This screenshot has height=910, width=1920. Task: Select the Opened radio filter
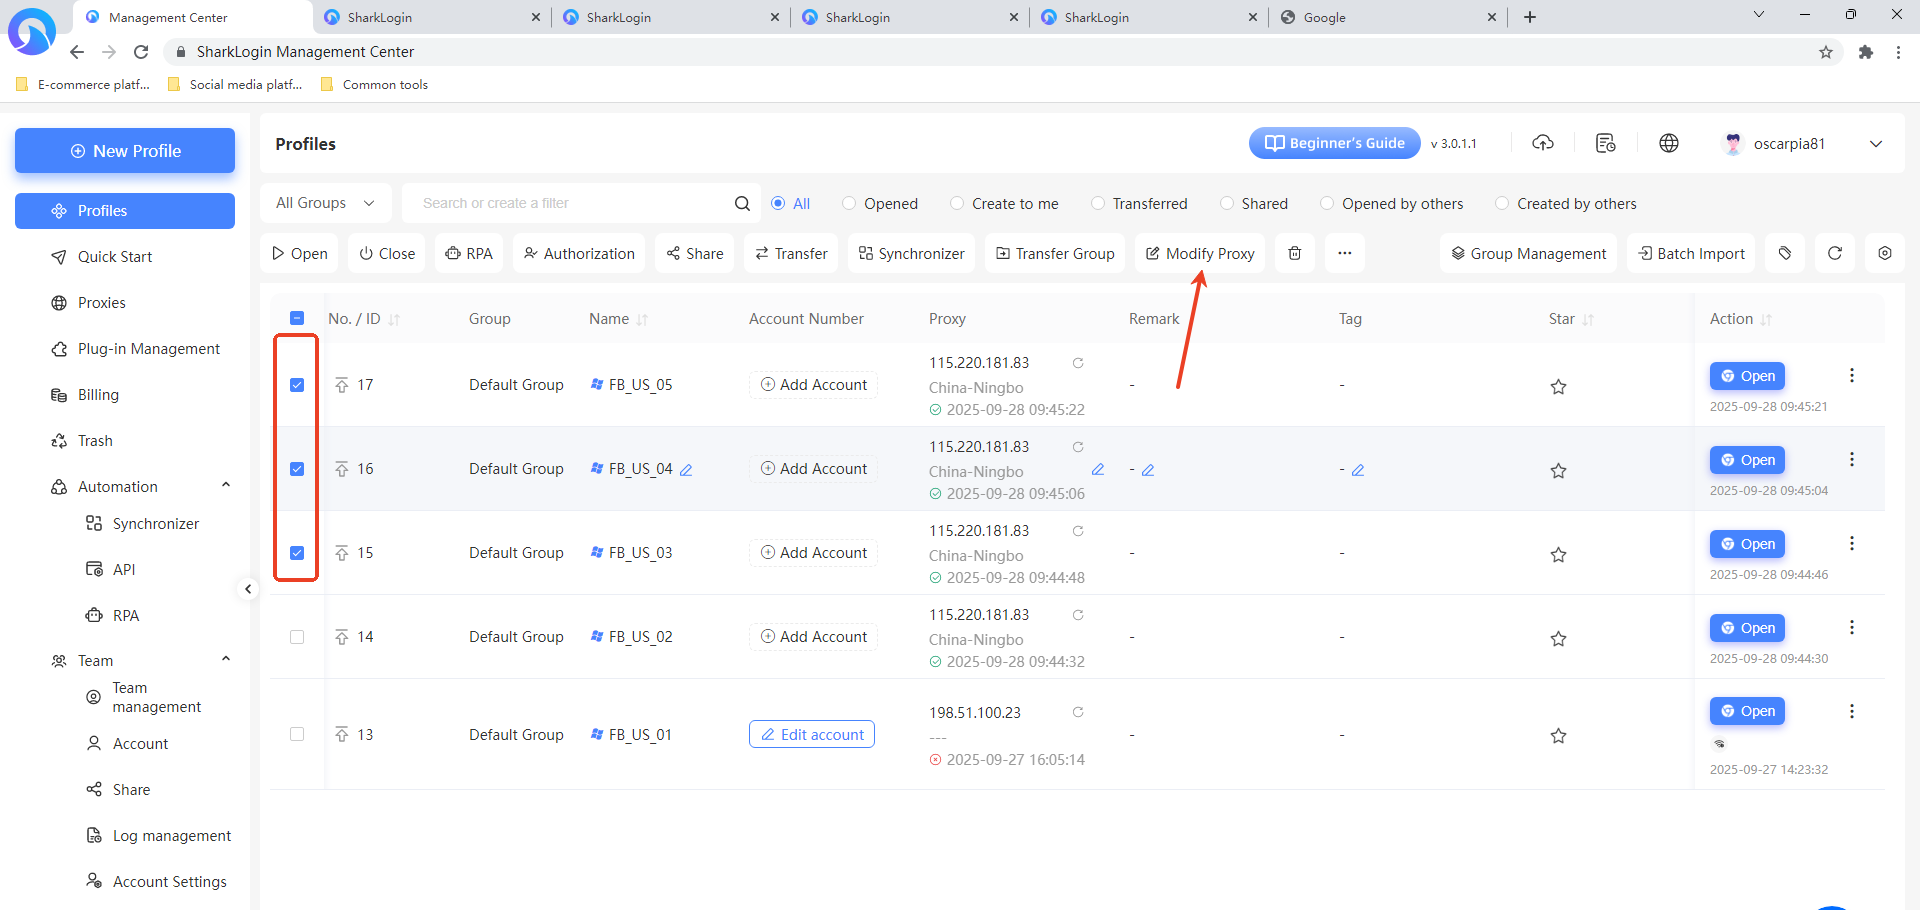point(849,204)
